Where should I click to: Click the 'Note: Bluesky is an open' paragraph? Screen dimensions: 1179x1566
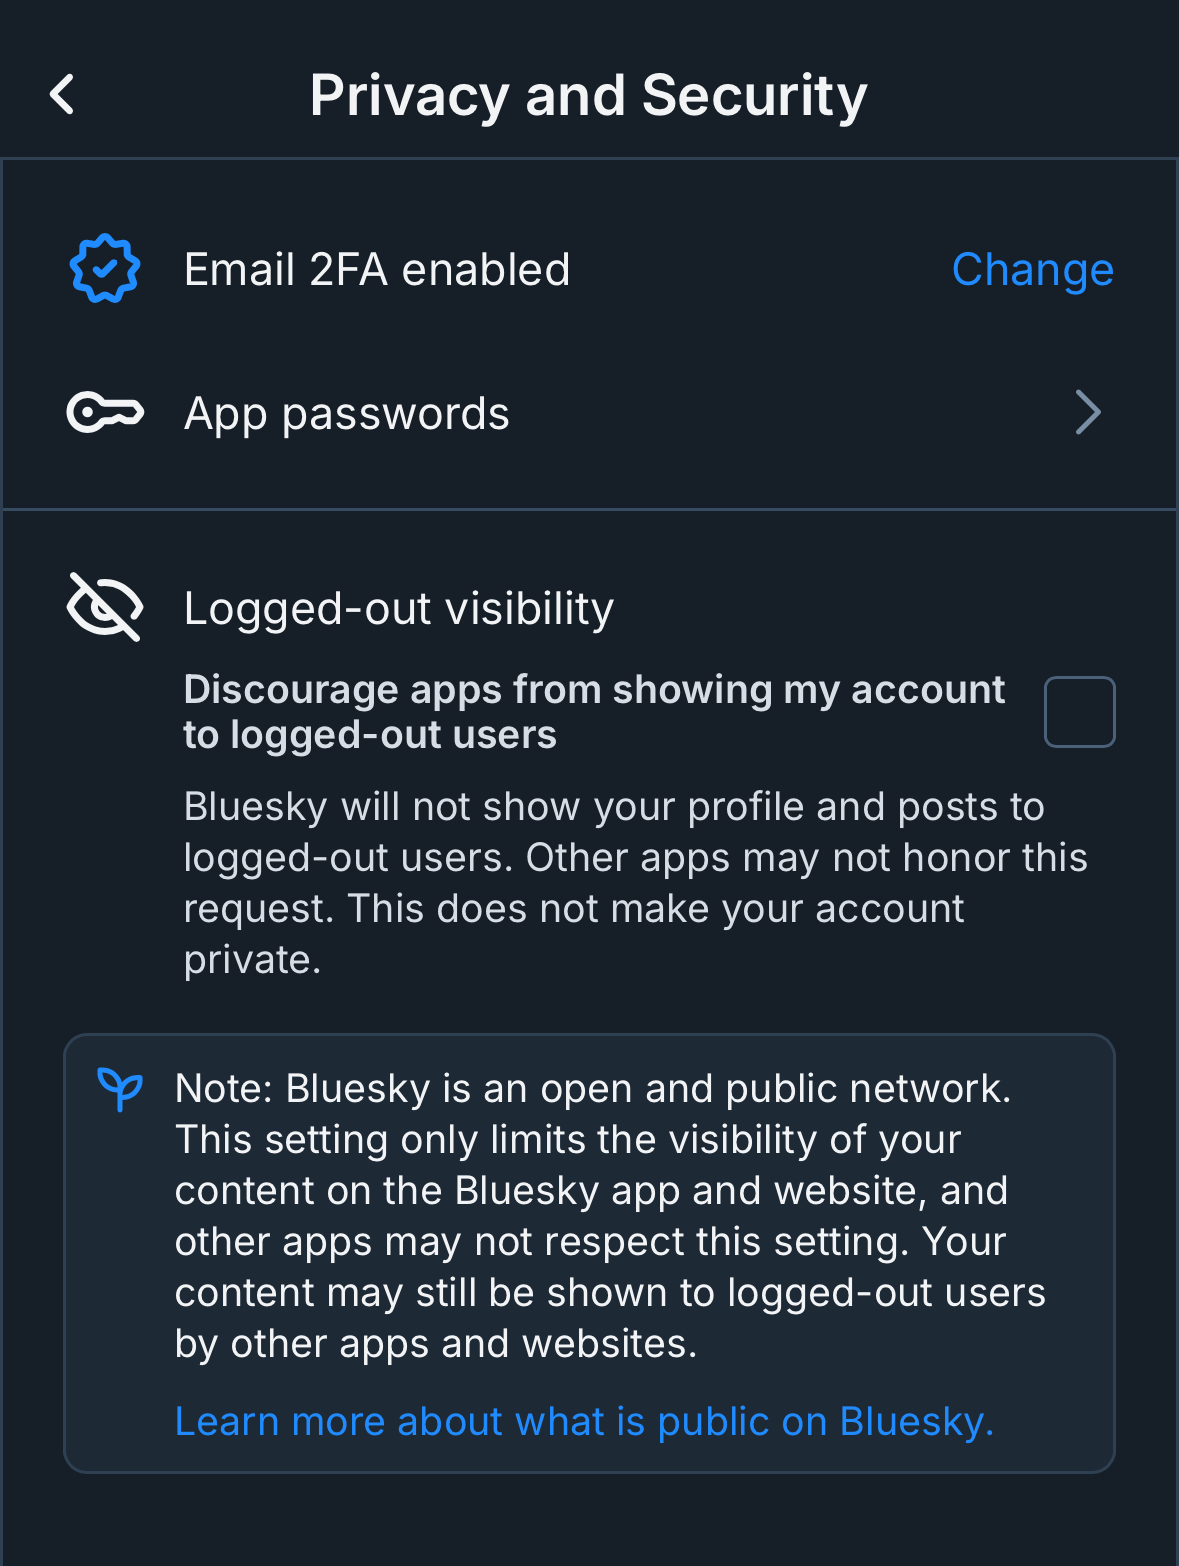(x=593, y=1089)
